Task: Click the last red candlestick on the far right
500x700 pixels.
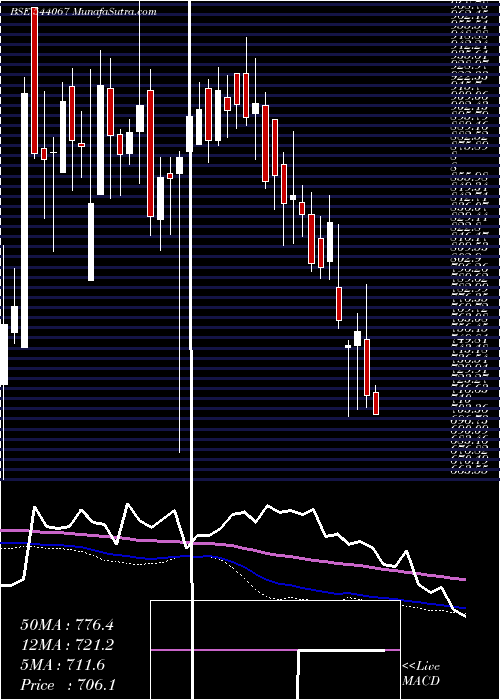Action: (376, 403)
